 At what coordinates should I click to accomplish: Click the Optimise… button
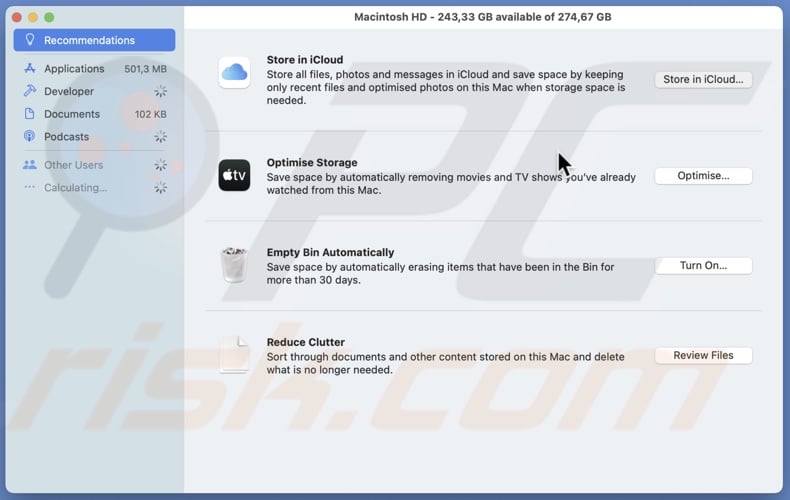tap(703, 176)
